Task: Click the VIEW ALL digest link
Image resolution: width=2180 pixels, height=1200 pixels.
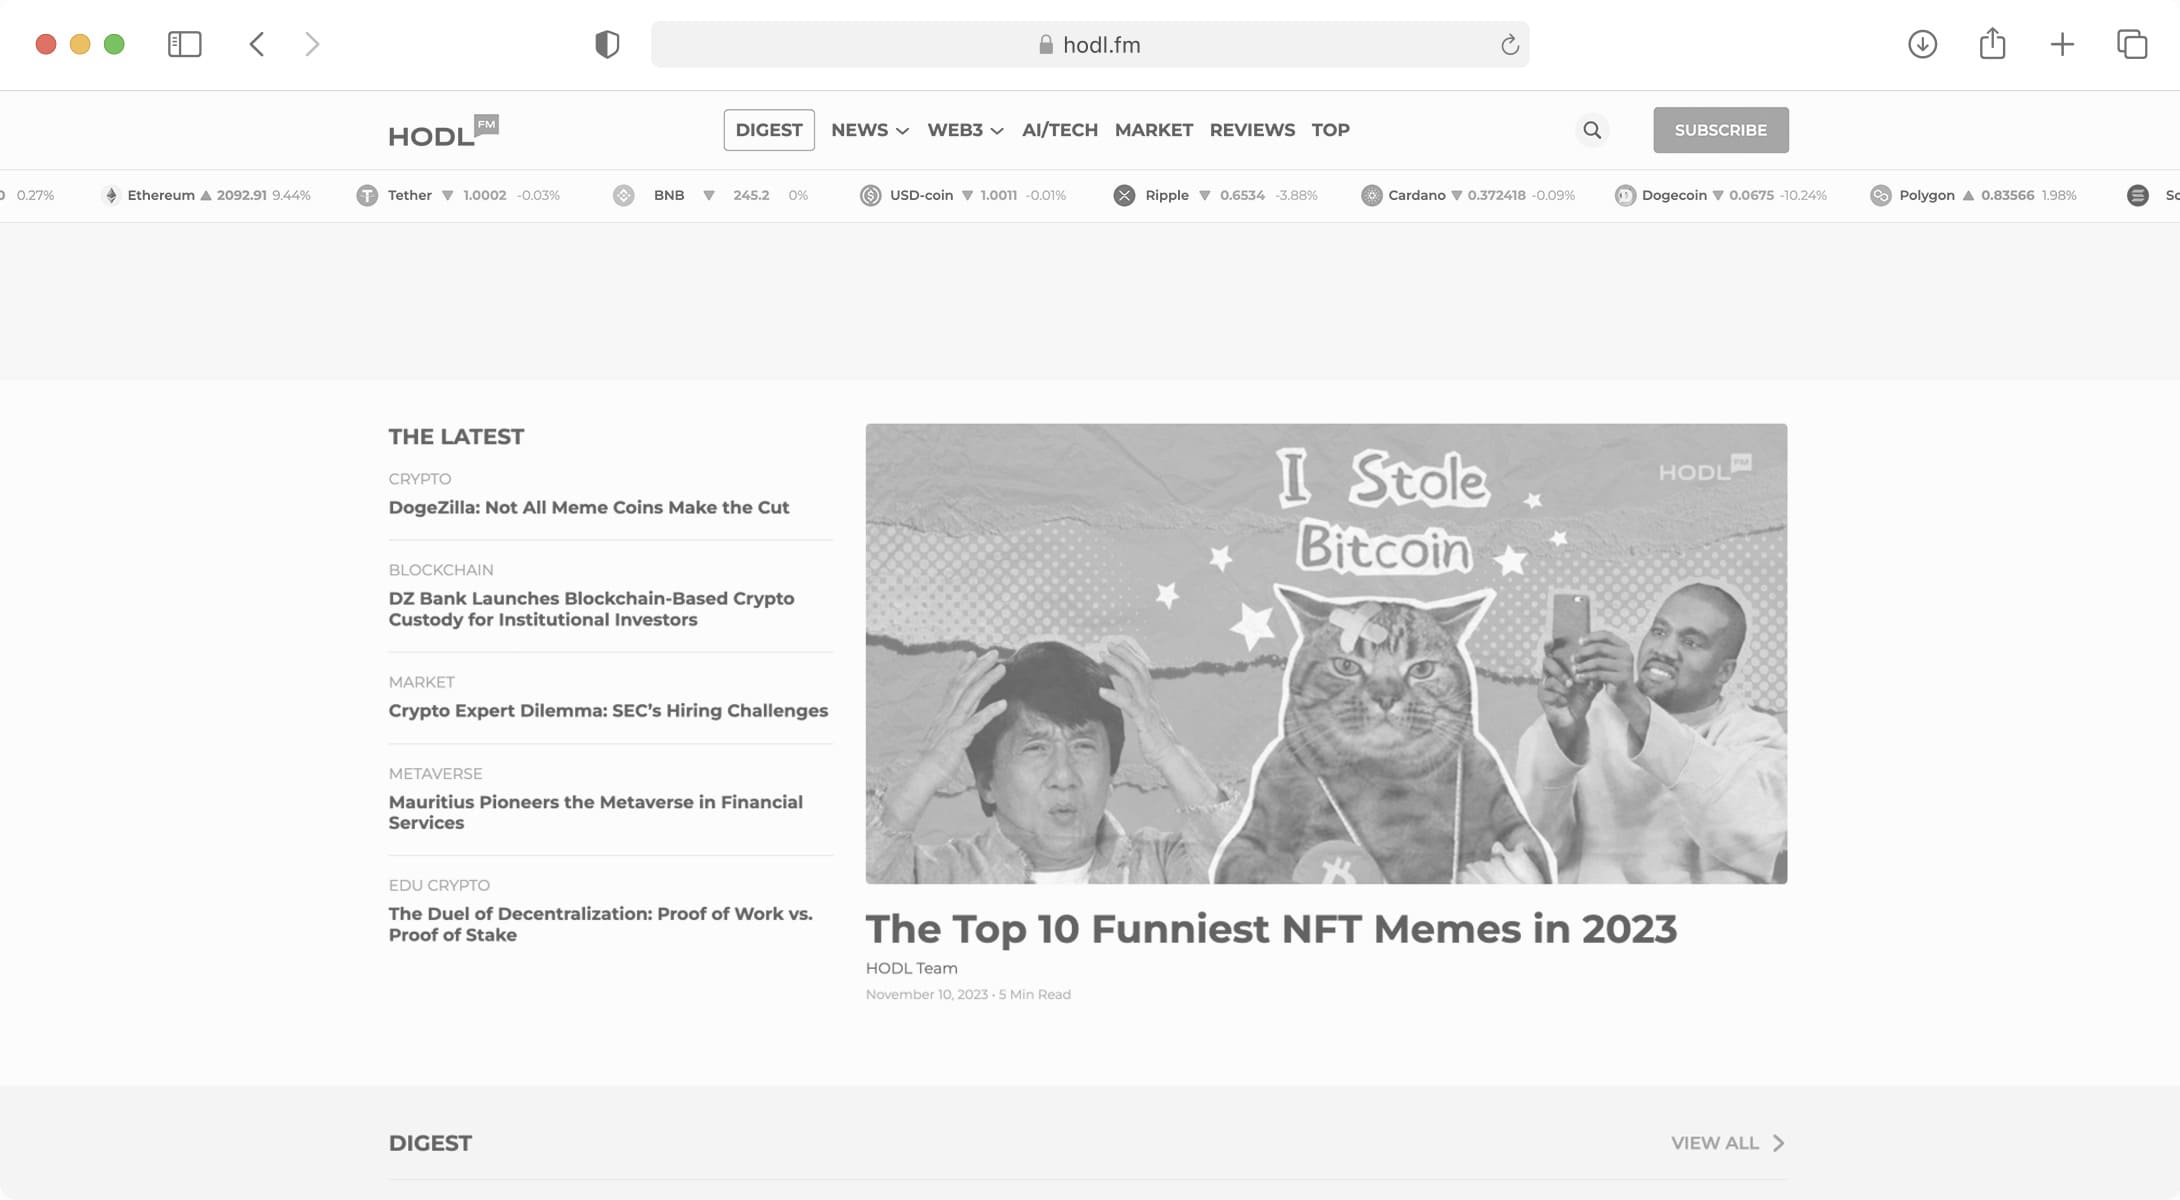Action: tap(1714, 1143)
